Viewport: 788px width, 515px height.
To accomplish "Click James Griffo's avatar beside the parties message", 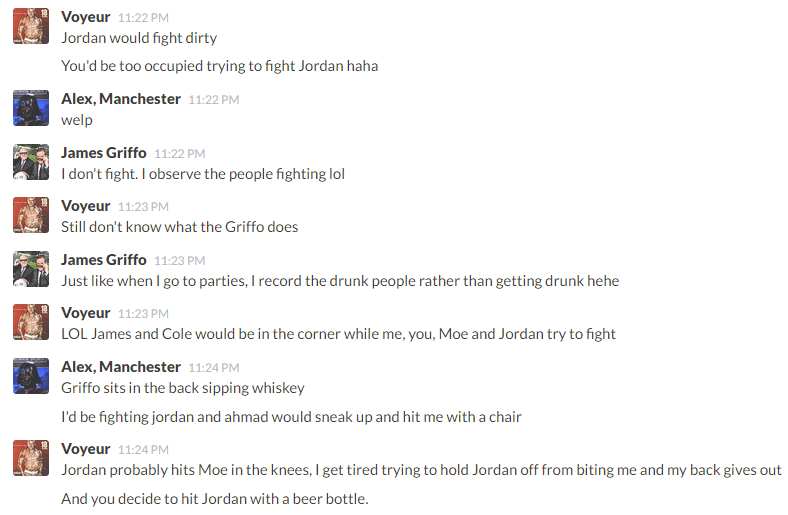I will pyautogui.click(x=31, y=269).
